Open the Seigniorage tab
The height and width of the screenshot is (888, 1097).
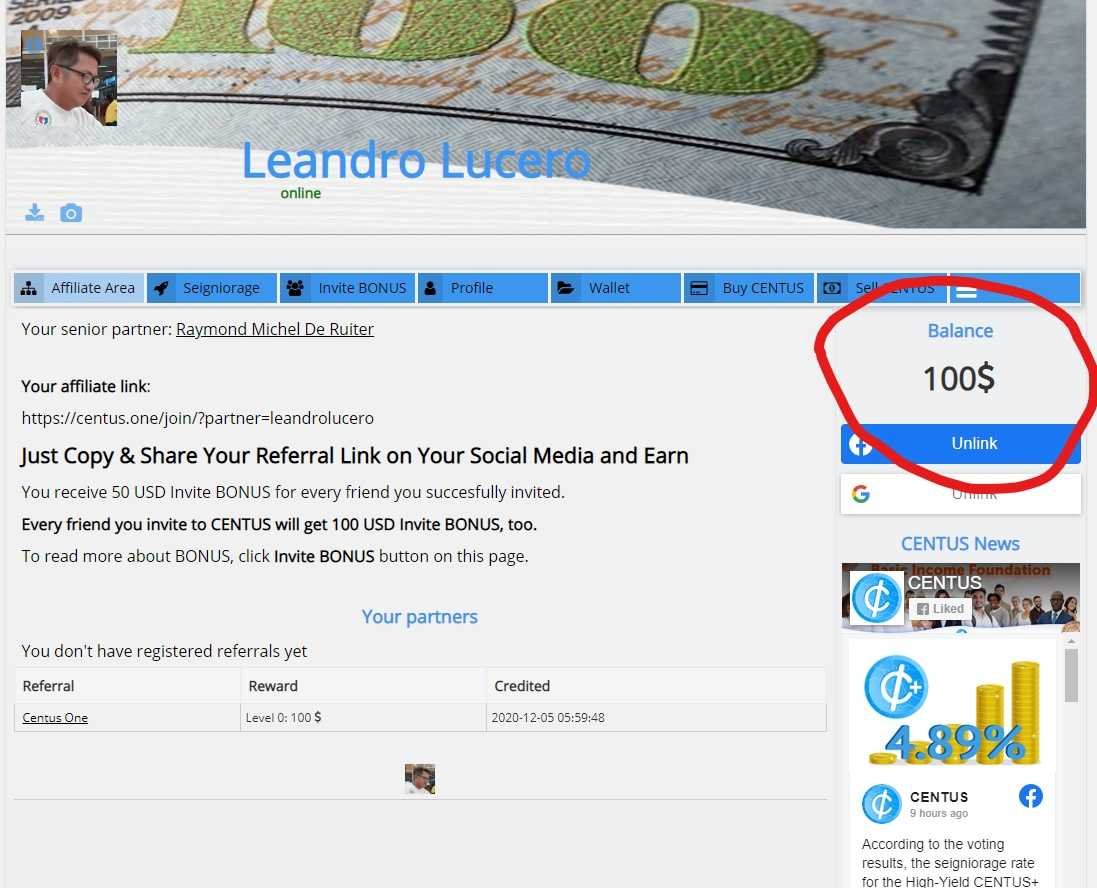(212, 288)
